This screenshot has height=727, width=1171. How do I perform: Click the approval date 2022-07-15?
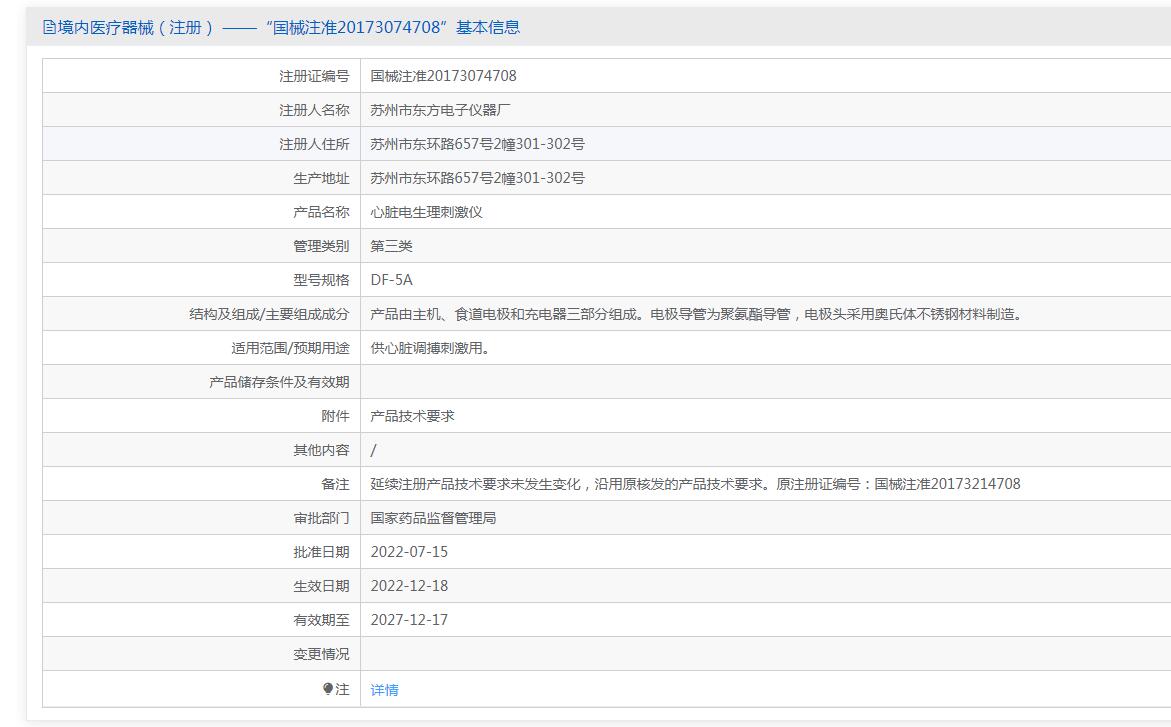coord(409,552)
